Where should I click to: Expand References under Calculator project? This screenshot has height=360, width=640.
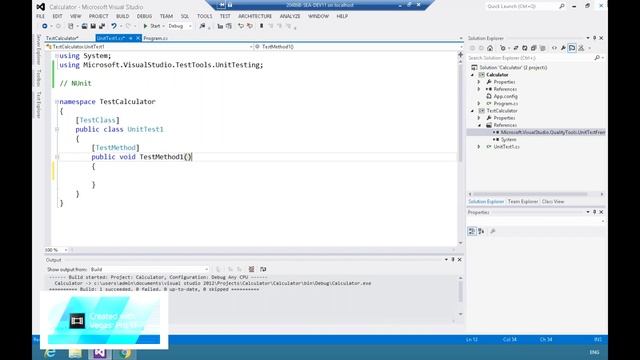coord(480,89)
